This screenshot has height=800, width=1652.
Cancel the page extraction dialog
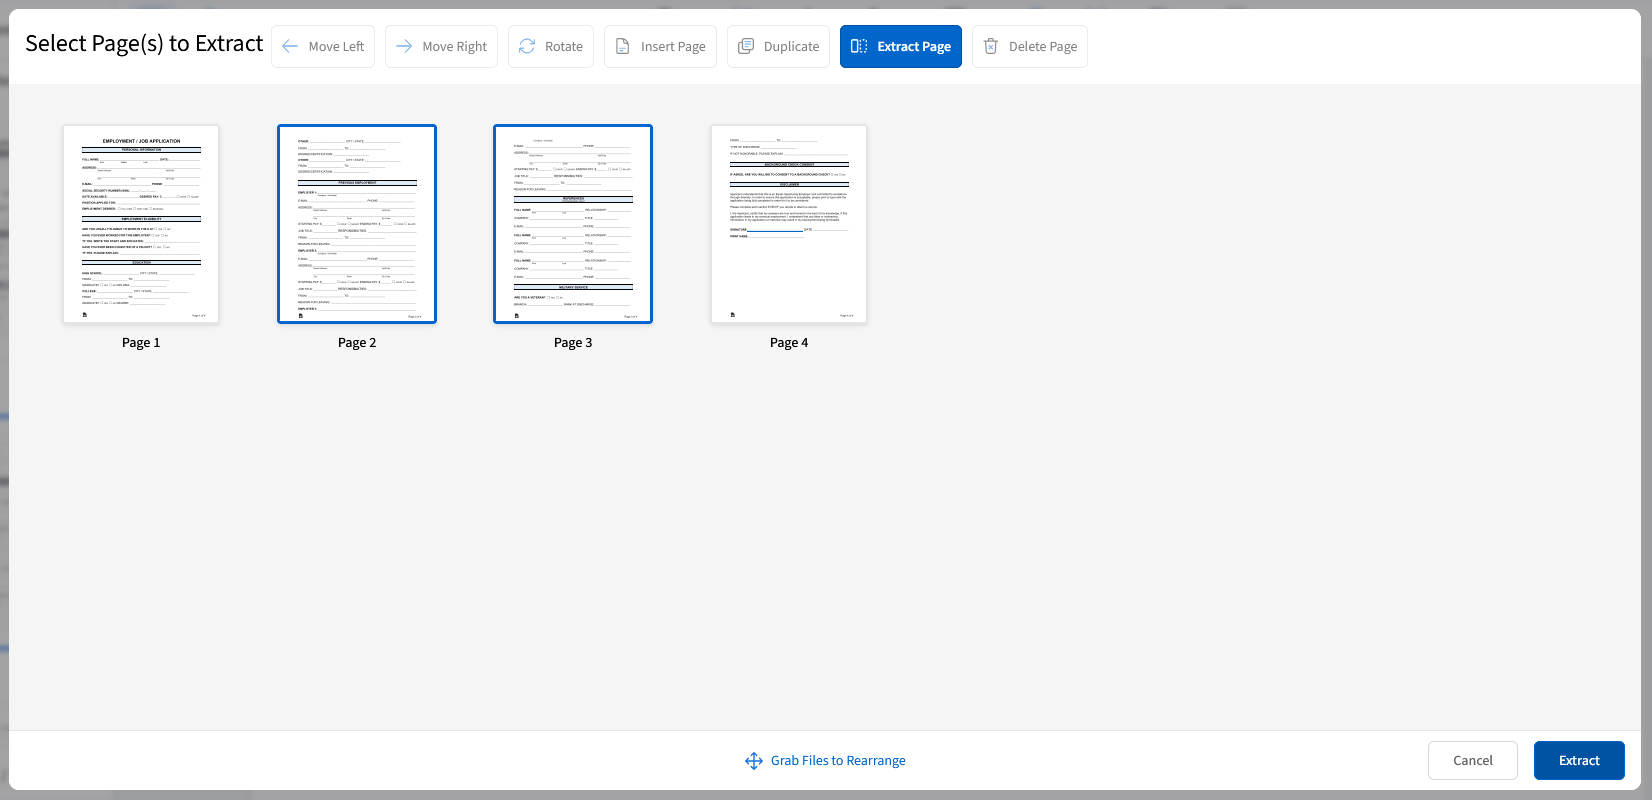(1472, 760)
